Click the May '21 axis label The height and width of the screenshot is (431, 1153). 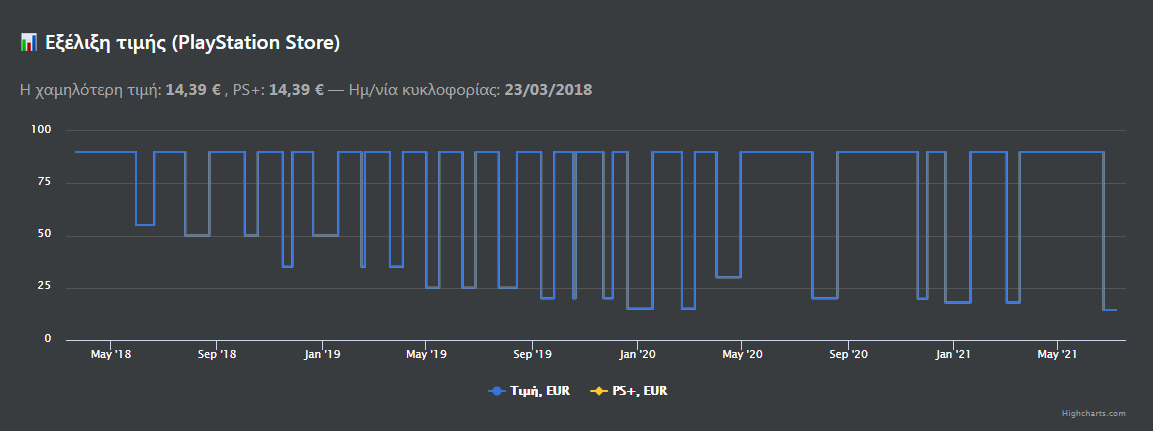pos(1057,355)
